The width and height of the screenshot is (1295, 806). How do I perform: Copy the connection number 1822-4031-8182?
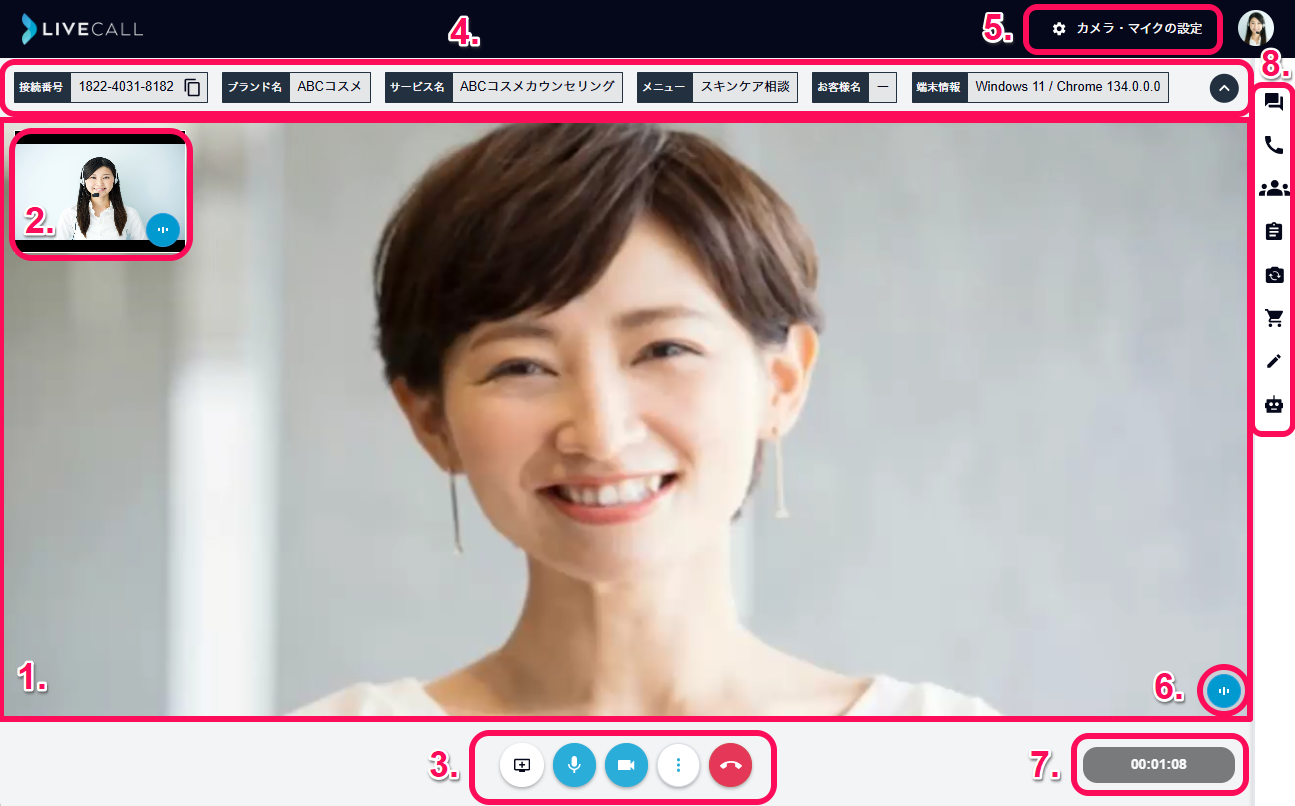193,87
